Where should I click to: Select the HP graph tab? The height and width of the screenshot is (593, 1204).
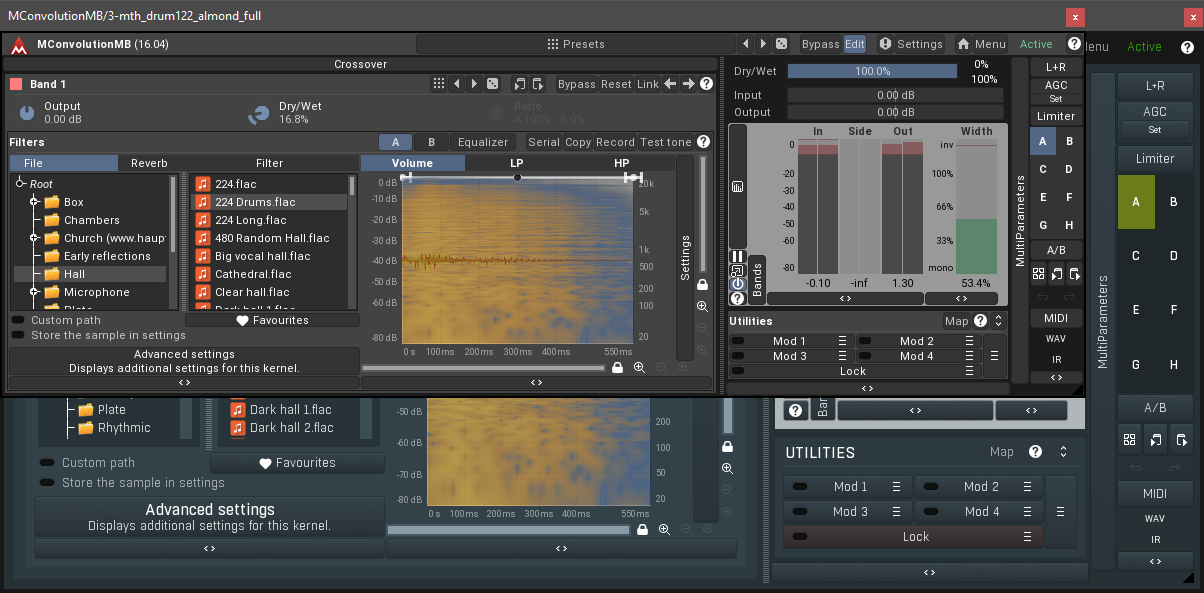(621, 163)
